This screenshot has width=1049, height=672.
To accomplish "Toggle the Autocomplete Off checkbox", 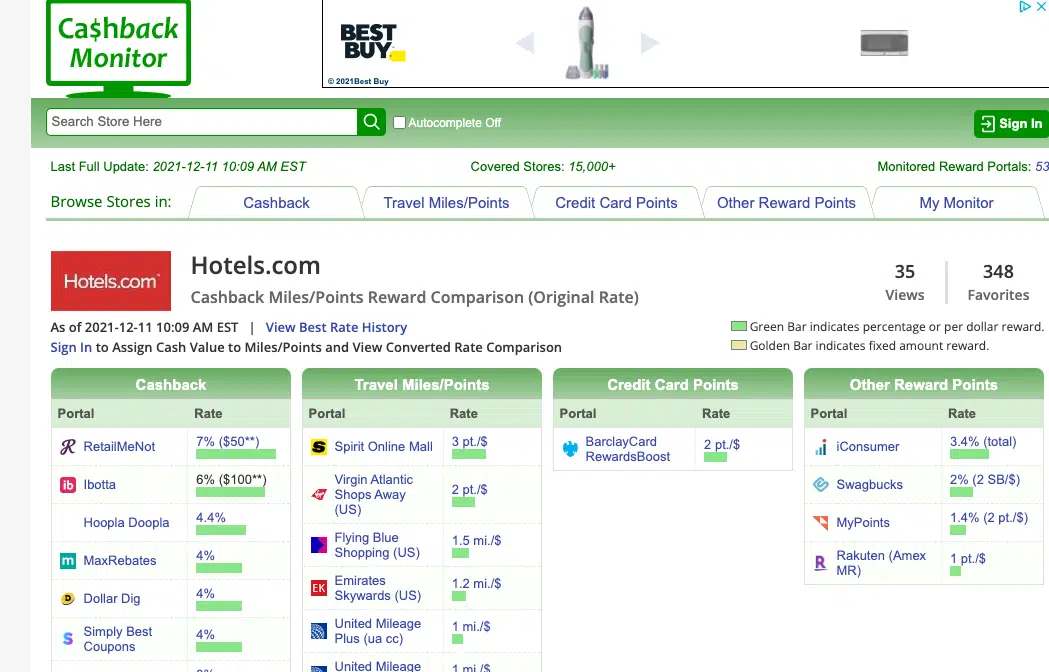I will [399, 122].
